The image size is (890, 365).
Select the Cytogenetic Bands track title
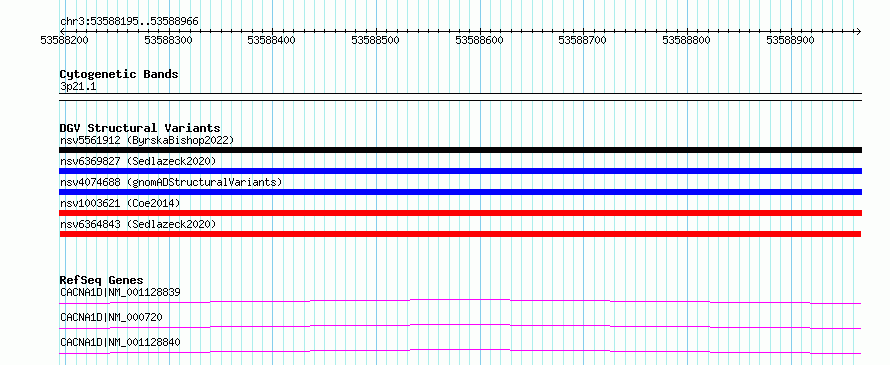click(119, 74)
